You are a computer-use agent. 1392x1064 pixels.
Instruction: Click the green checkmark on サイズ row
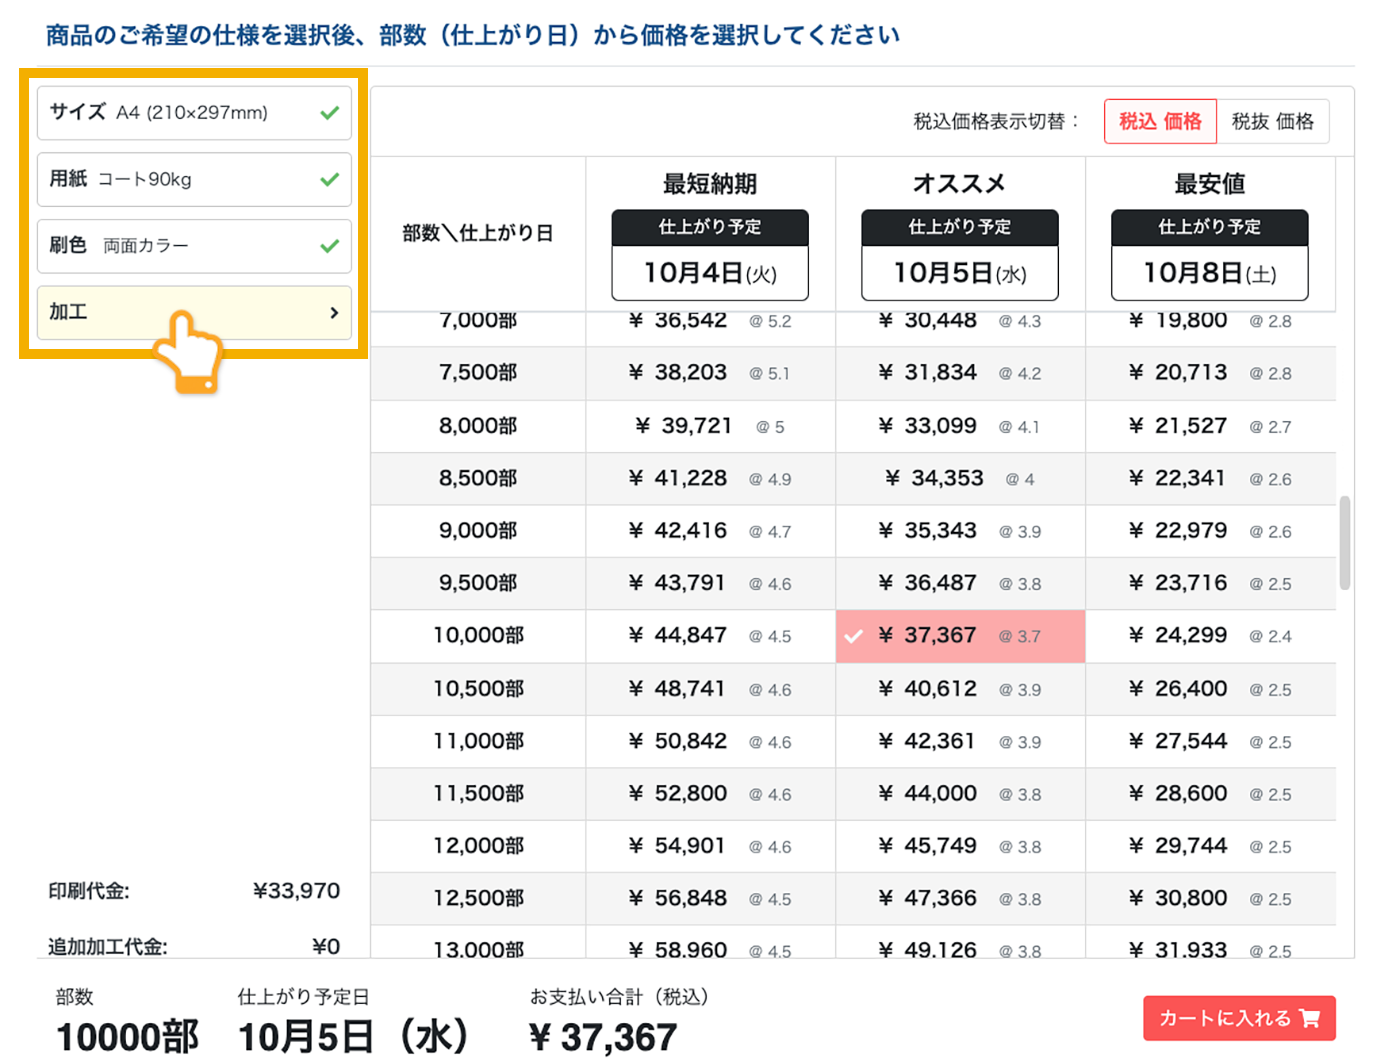click(x=330, y=113)
